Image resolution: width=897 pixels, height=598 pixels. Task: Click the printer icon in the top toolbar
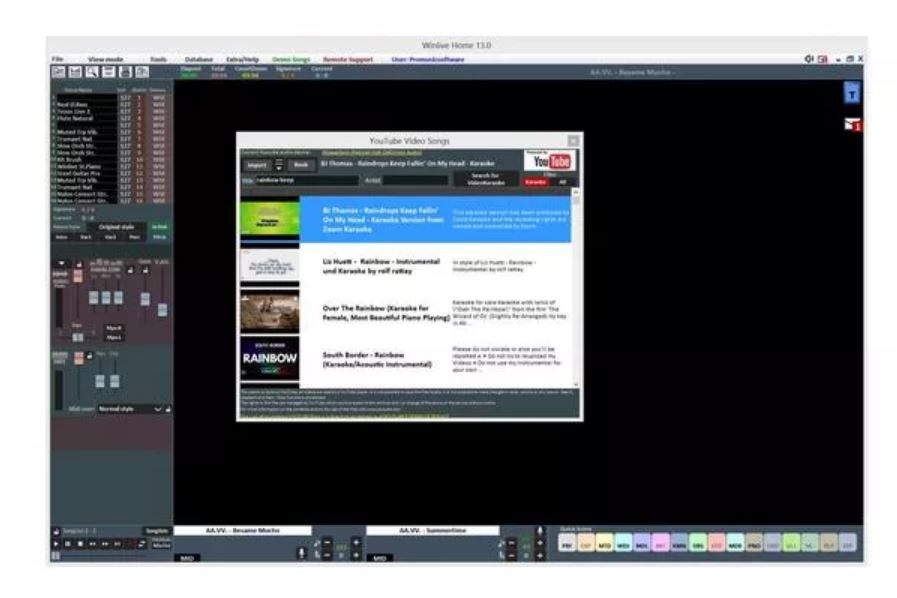125,72
